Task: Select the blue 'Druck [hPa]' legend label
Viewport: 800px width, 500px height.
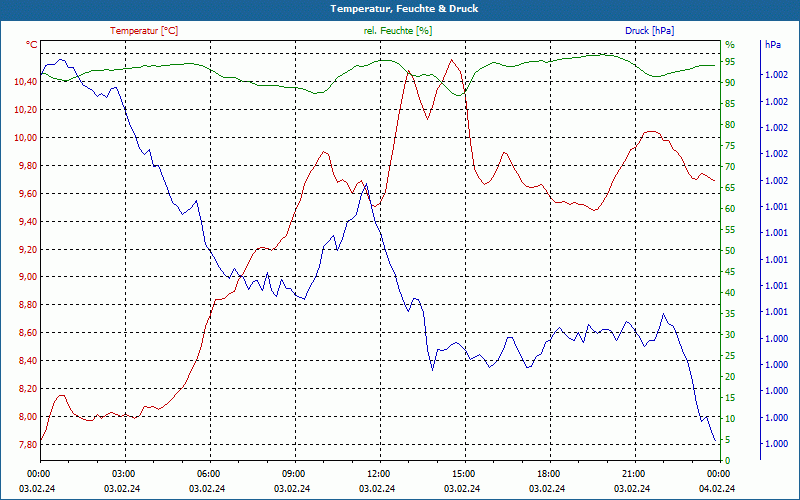Action: pyautogui.click(x=649, y=31)
